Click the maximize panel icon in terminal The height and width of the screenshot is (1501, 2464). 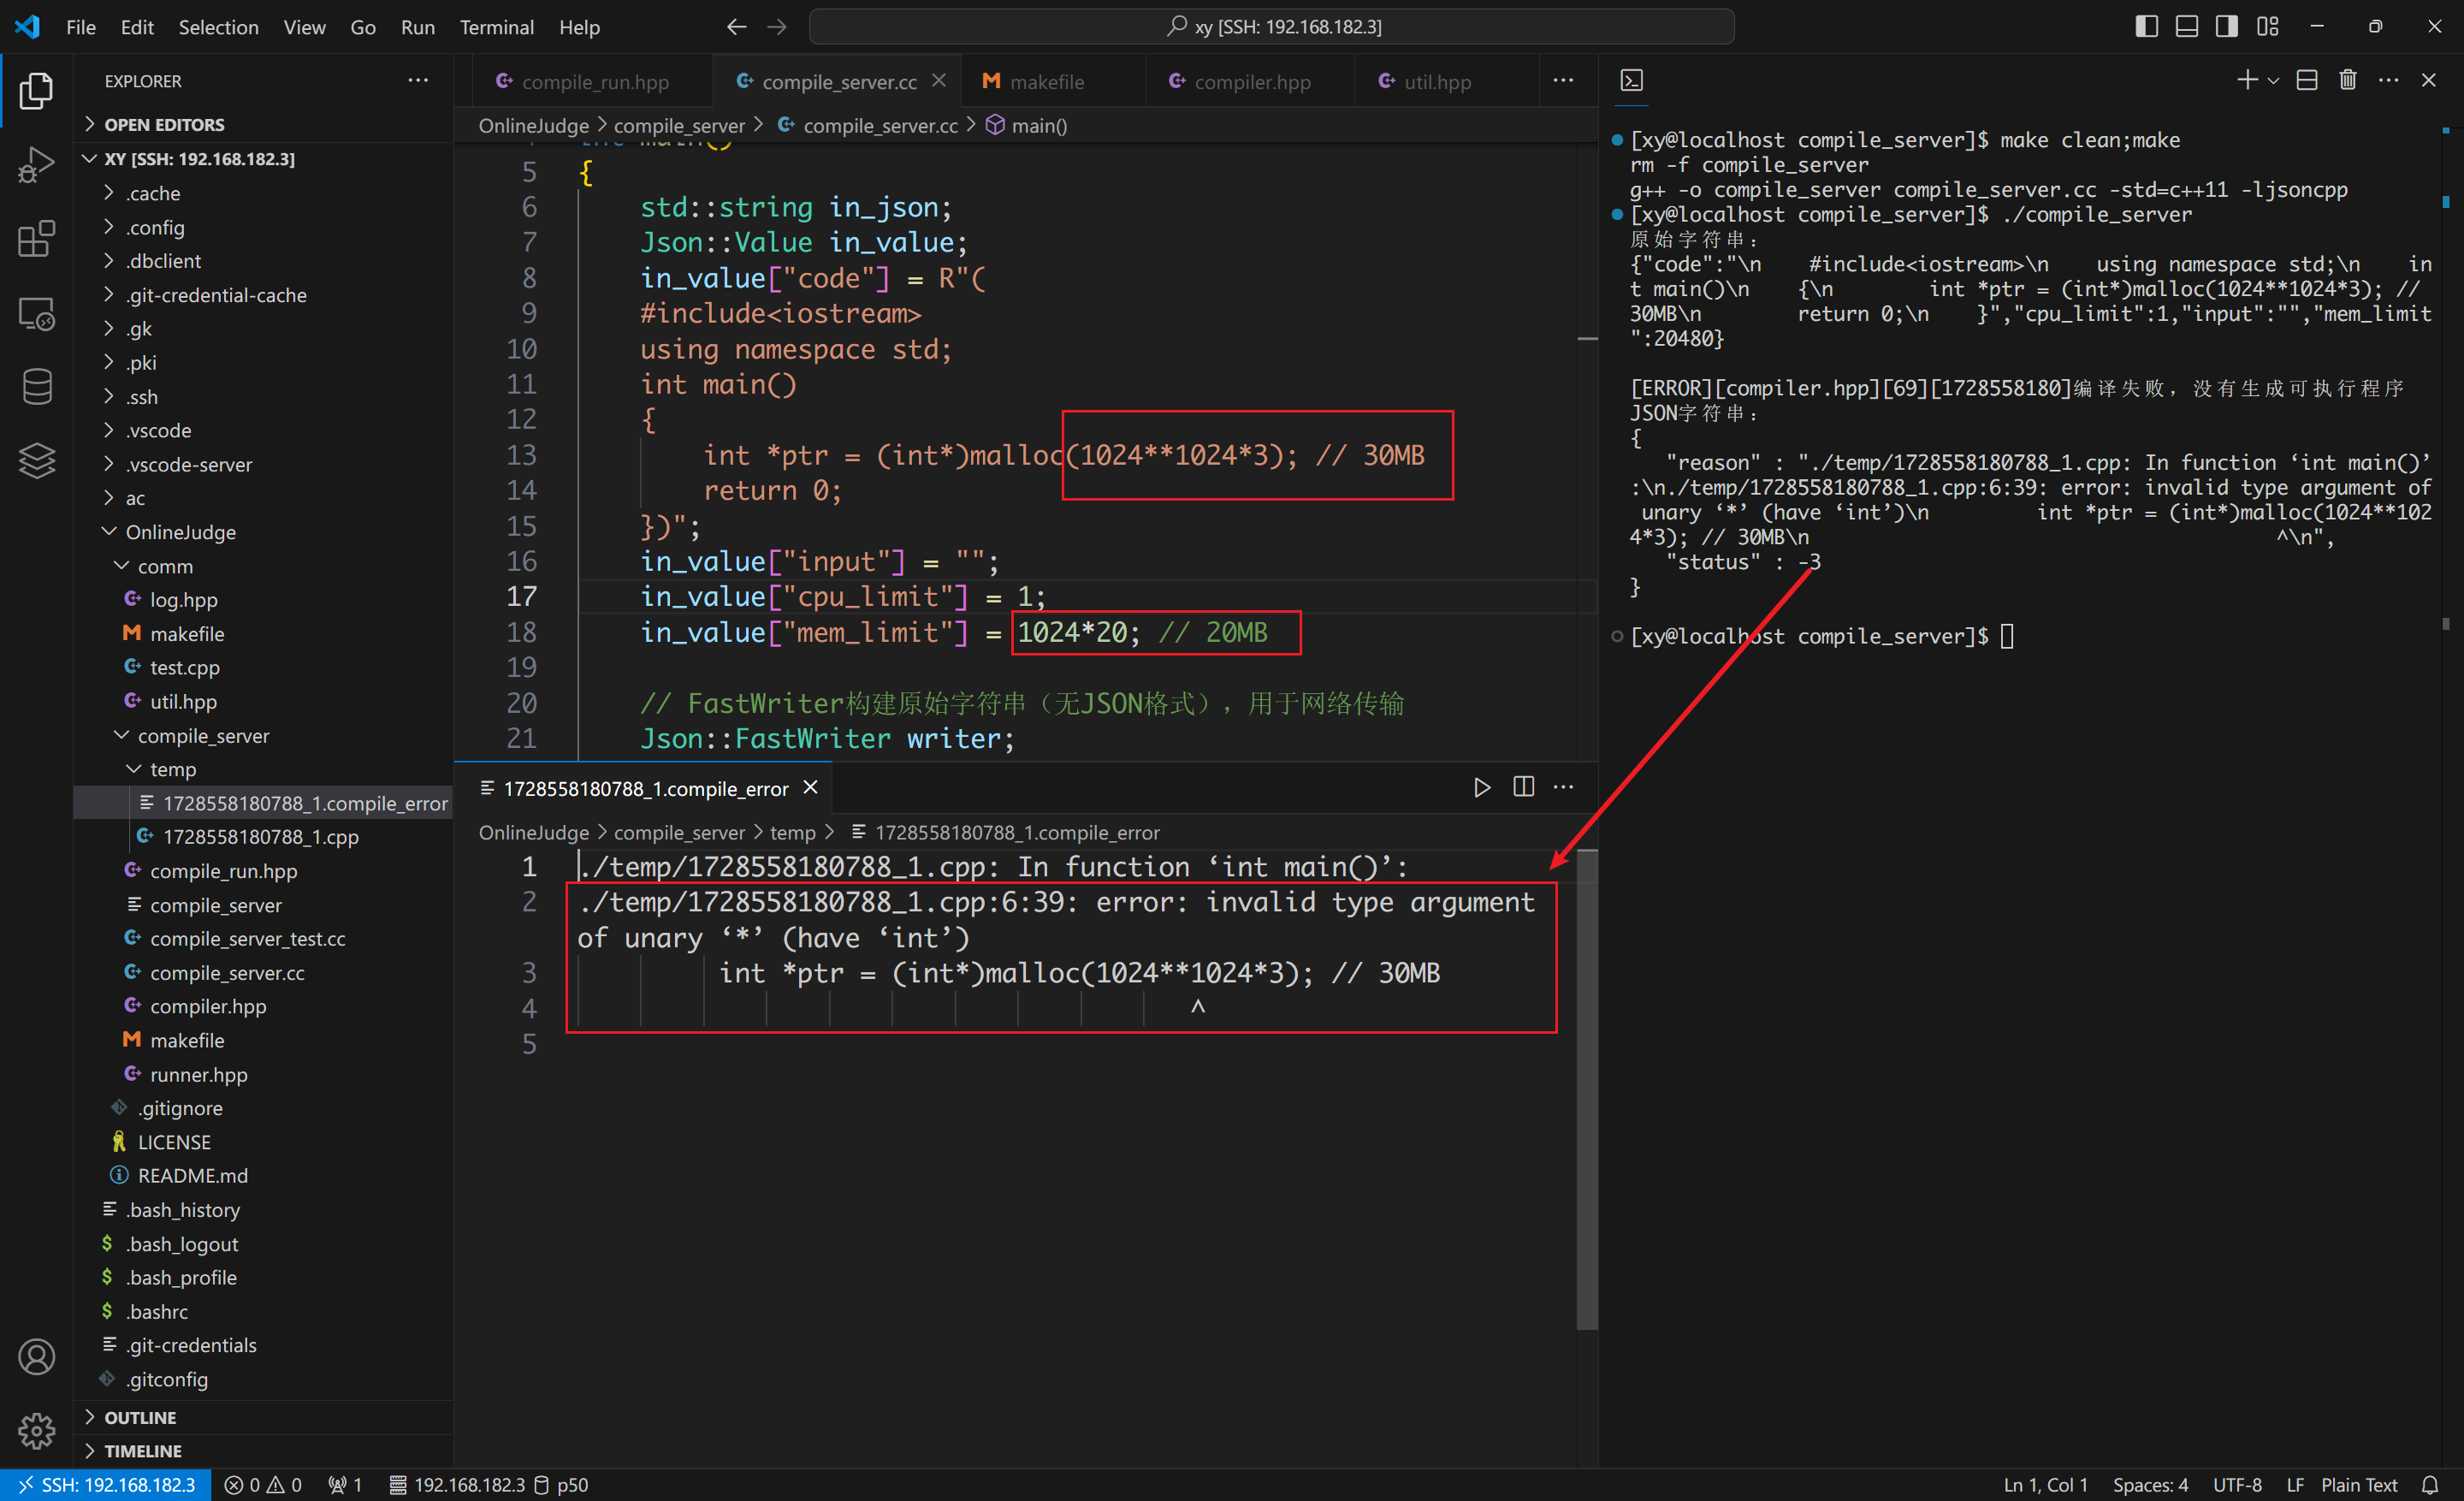[x=2307, y=81]
